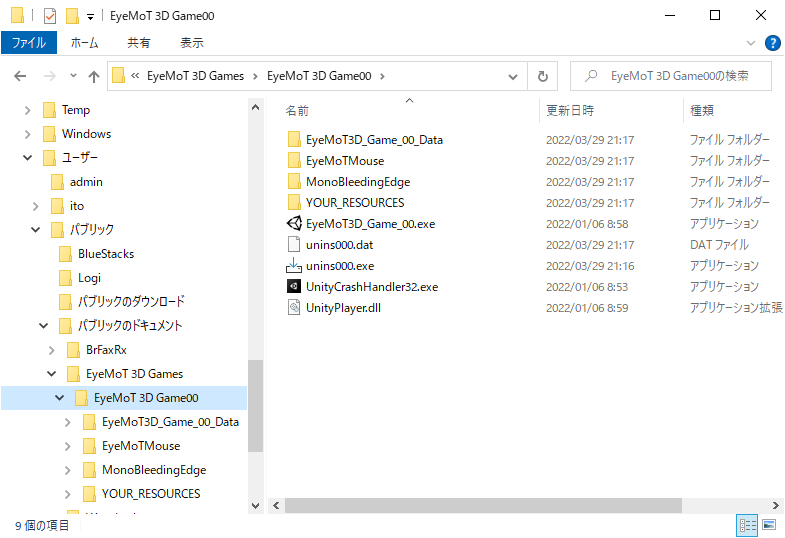Expand the ito folder in tree
Image resolution: width=785 pixels, height=538 pixels.
coord(35,206)
